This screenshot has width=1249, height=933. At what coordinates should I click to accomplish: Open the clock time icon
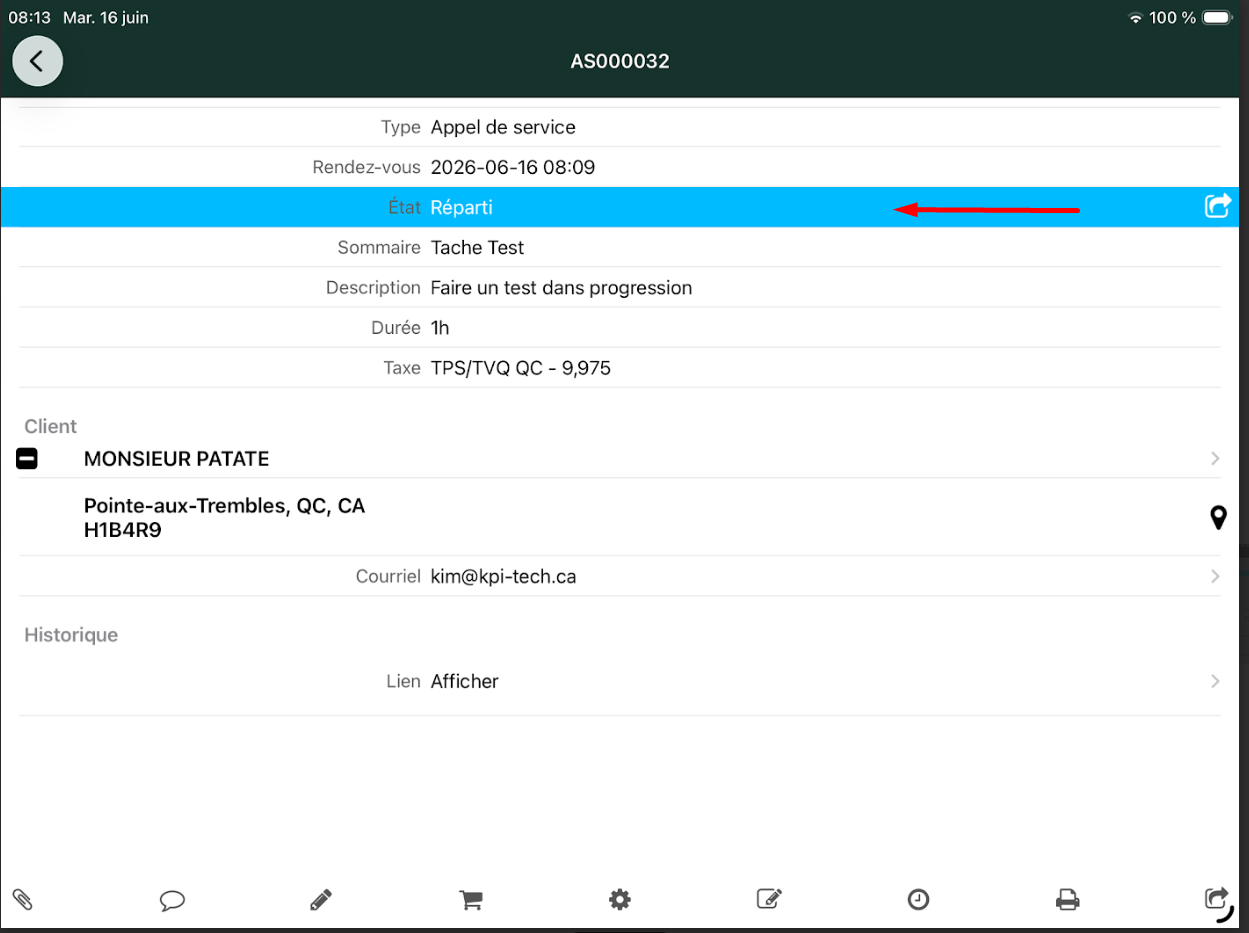(918, 900)
